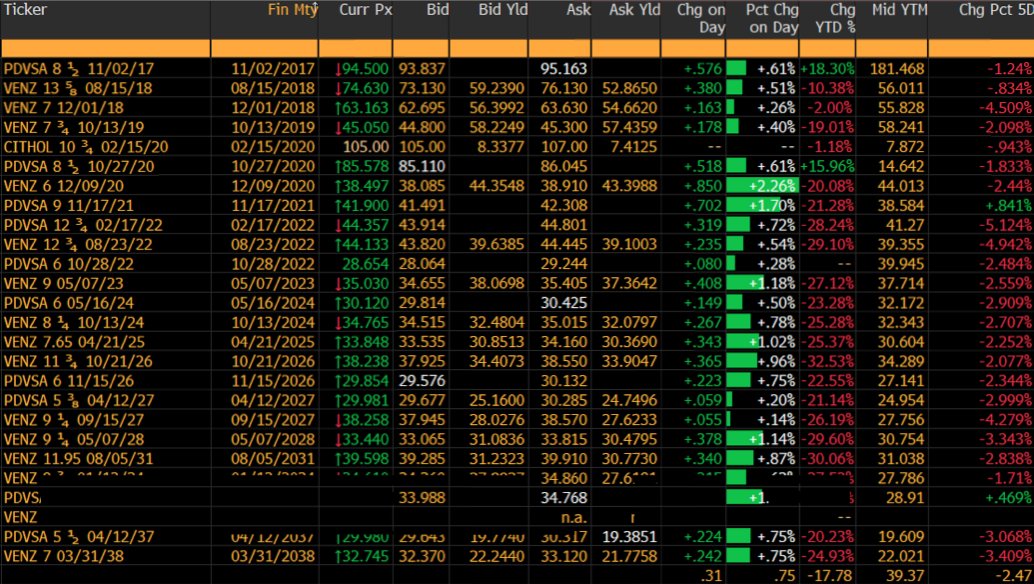Image resolution: width=1034 pixels, height=584 pixels.
Task: Select ticker VENZ 11 ¾ 10/21/26
Action: [x=78, y=361]
